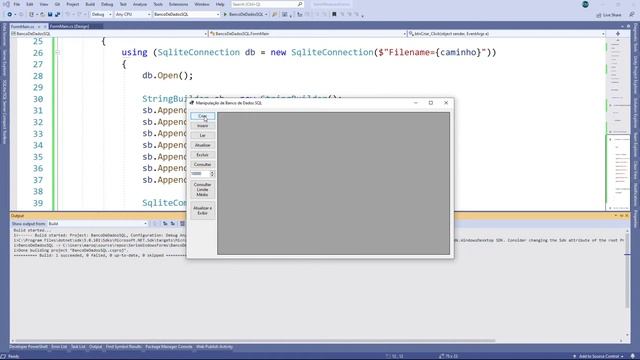Click the Visual Studio search box
The width and height of the screenshot is (640, 360).
pos(267,4)
